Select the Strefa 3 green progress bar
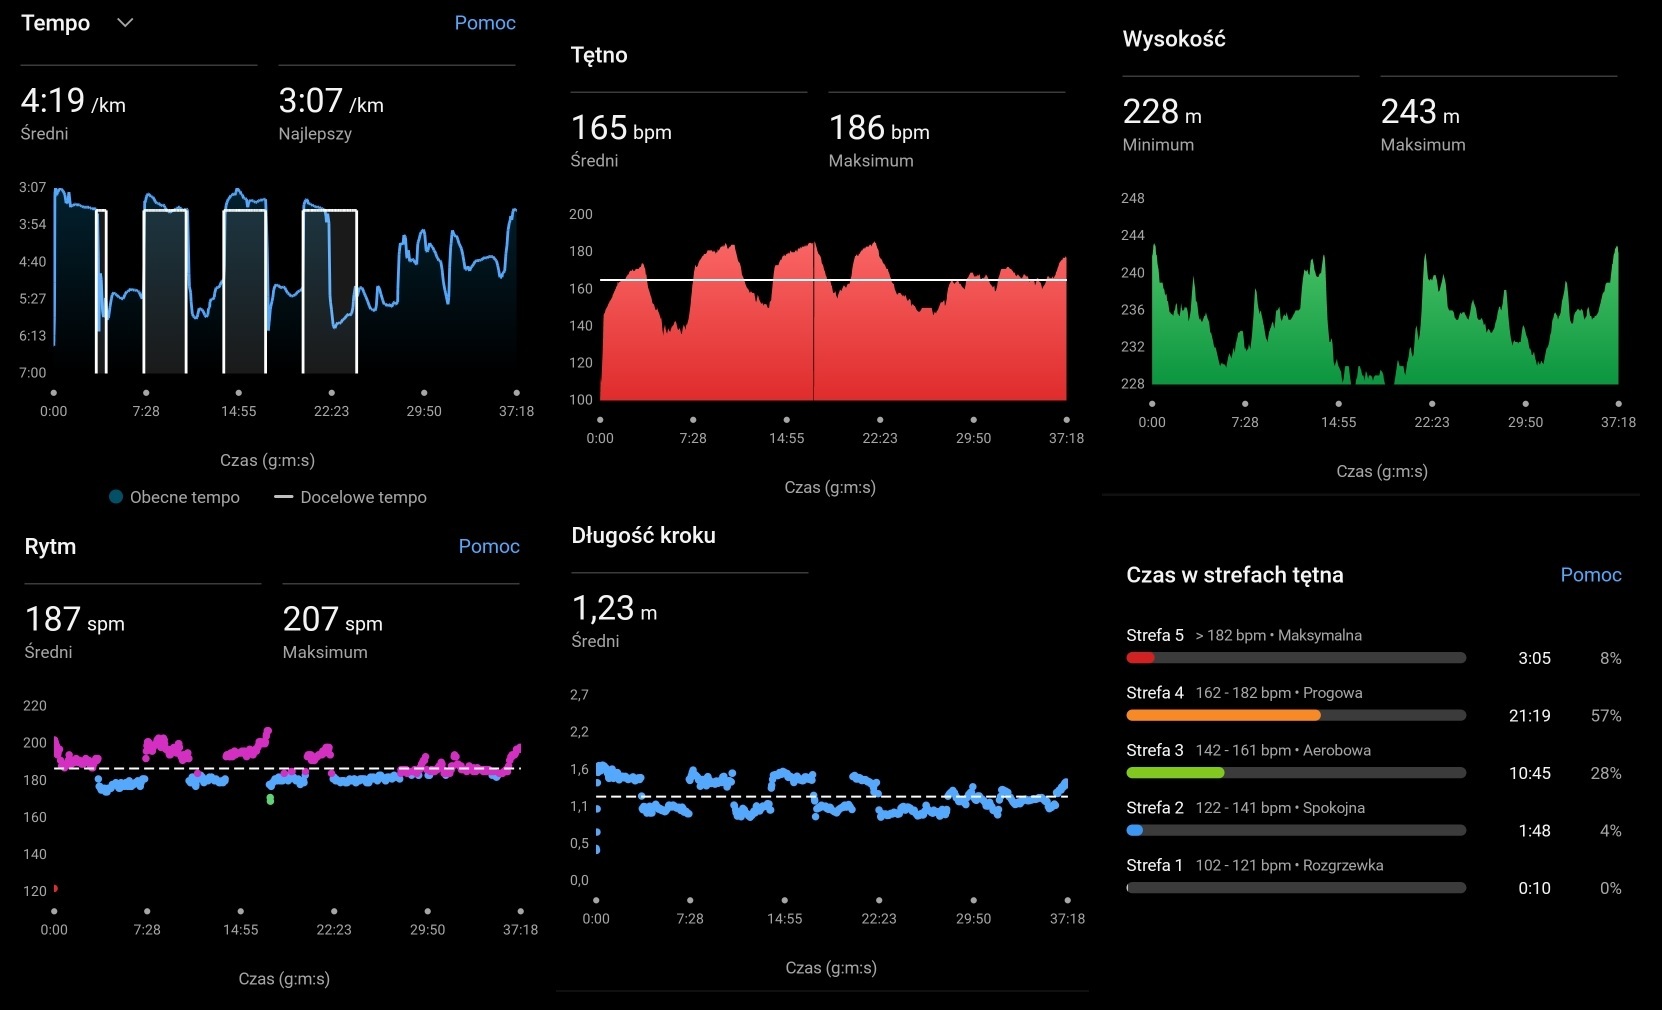The height and width of the screenshot is (1010, 1662). (x=1295, y=773)
